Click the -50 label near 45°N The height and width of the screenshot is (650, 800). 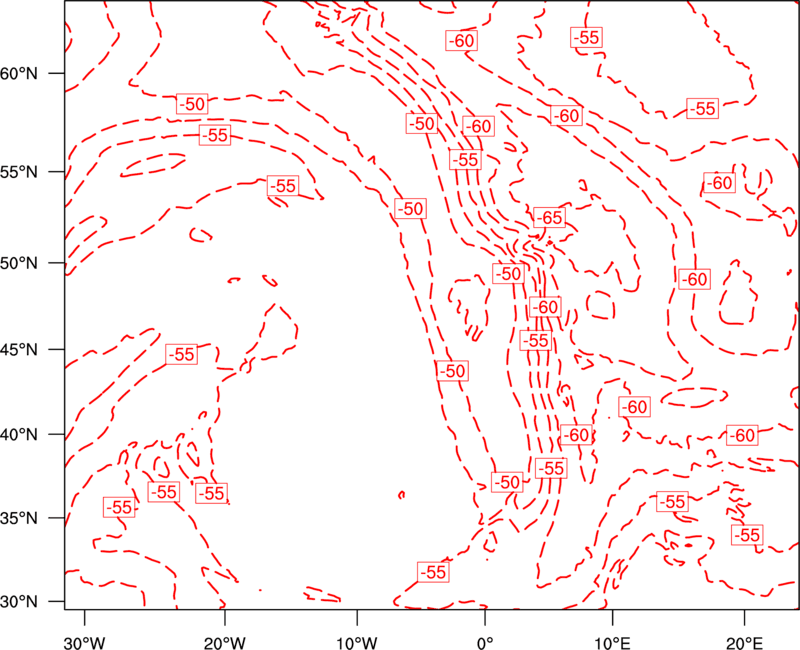point(453,371)
